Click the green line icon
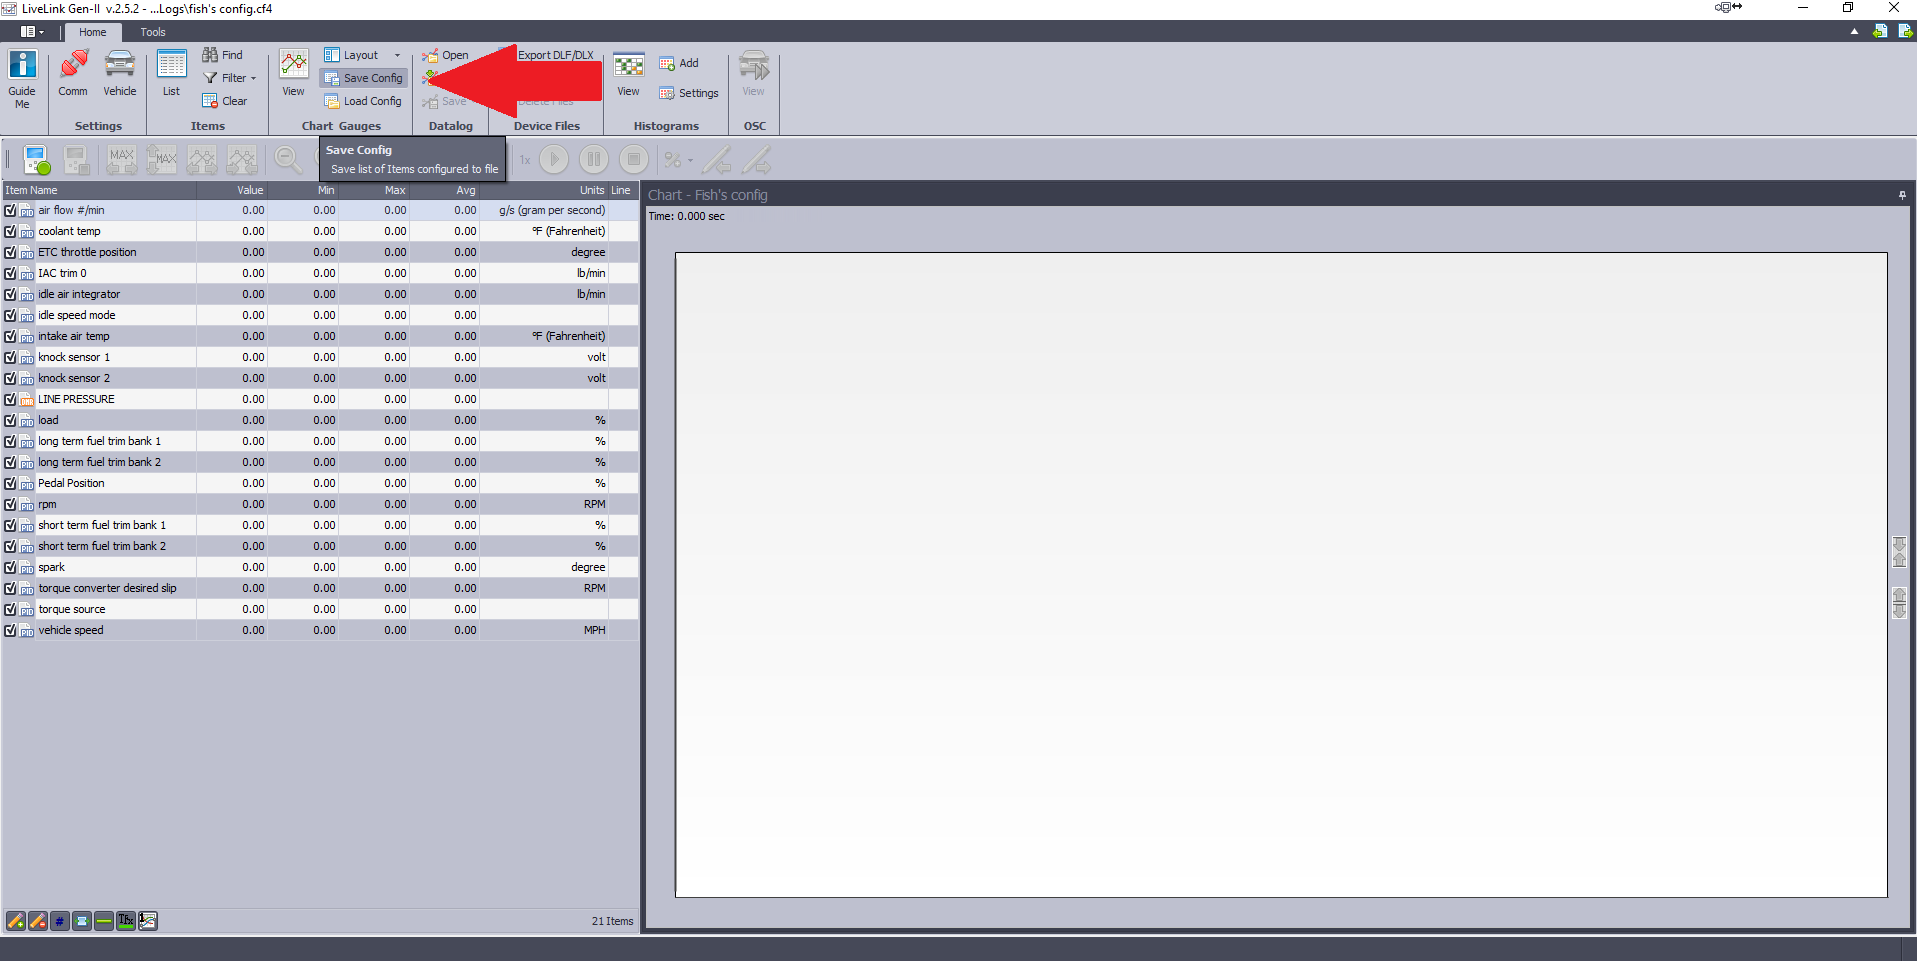This screenshot has width=1917, height=961. [x=104, y=921]
